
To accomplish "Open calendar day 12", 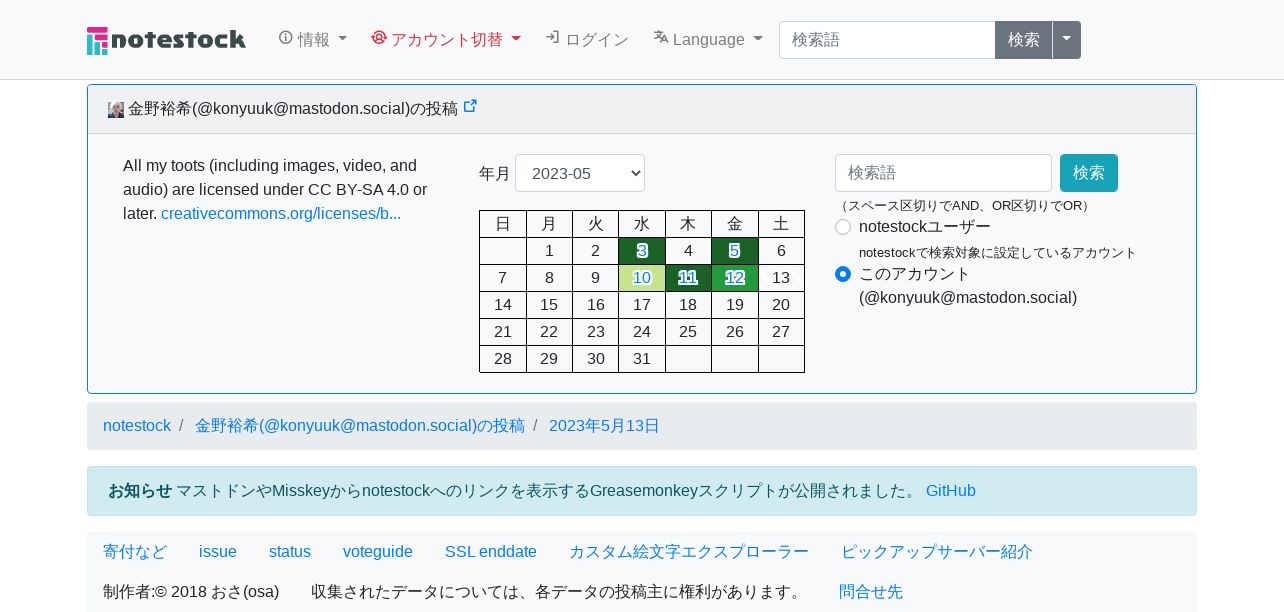I will click(x=734, y=278).
